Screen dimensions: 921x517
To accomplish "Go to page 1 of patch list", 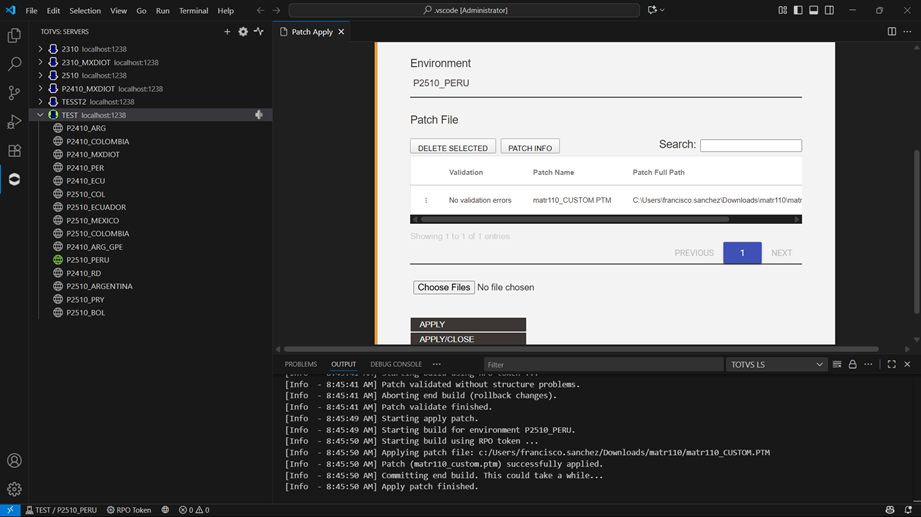I will 742,253.
